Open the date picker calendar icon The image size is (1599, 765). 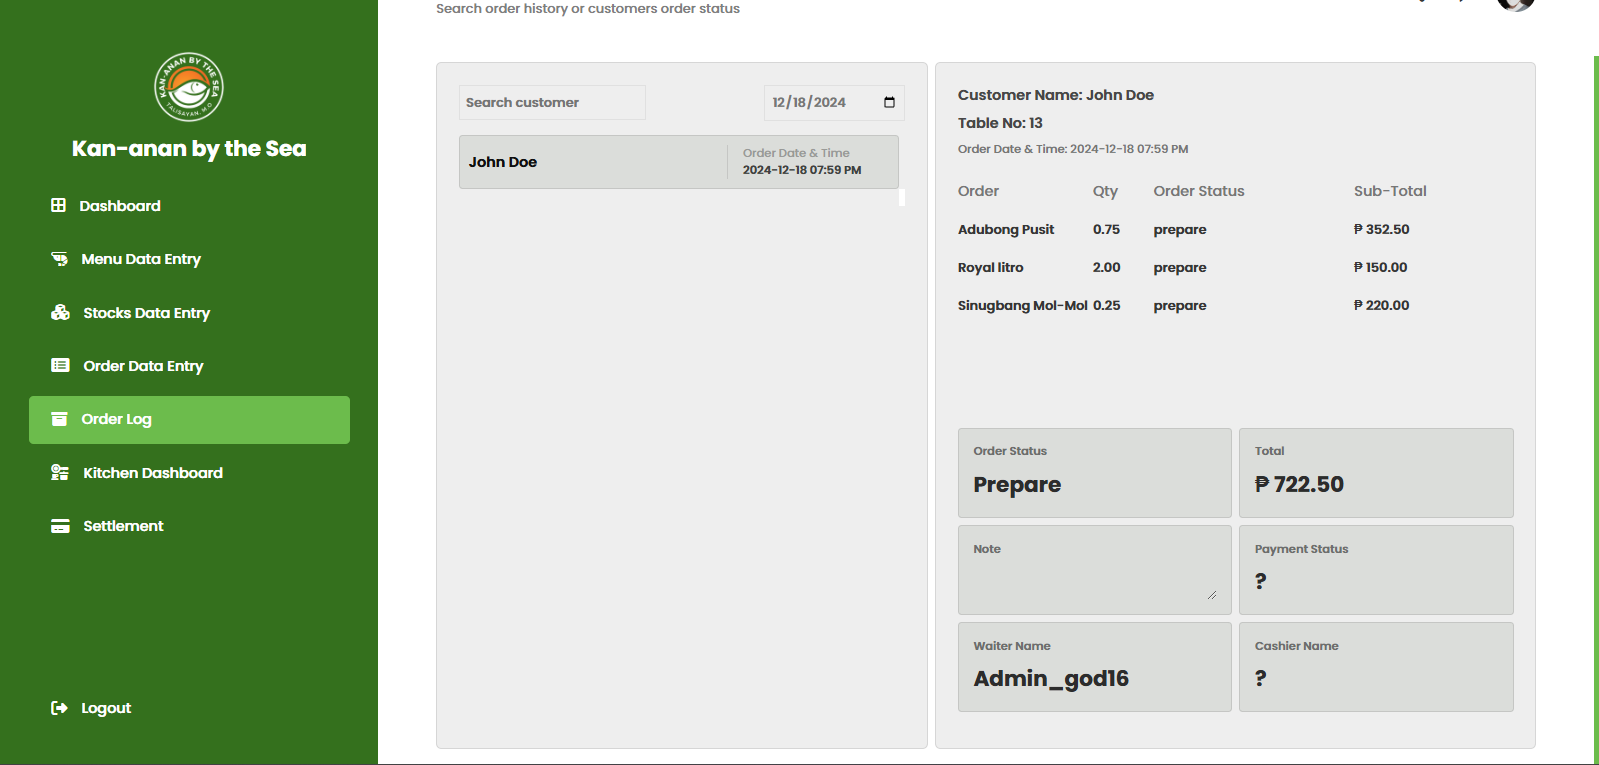tap(889, 103)
